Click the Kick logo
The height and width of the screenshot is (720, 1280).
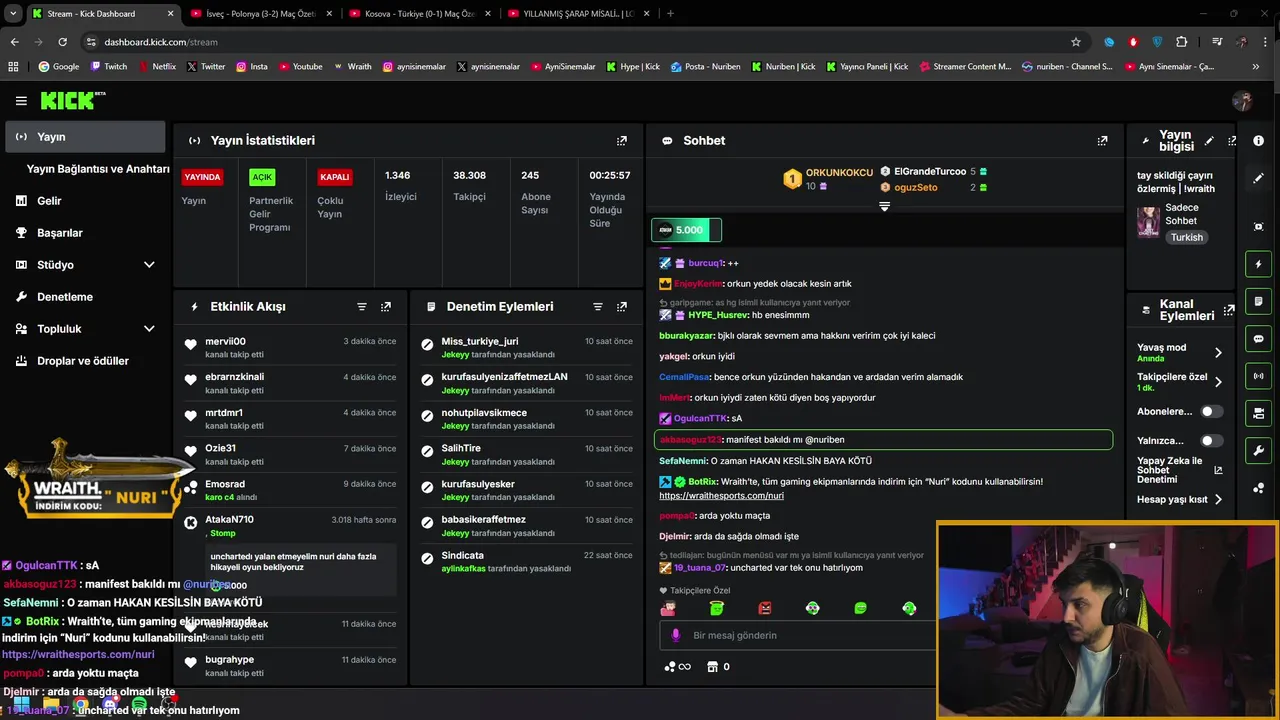pos(72,100)
